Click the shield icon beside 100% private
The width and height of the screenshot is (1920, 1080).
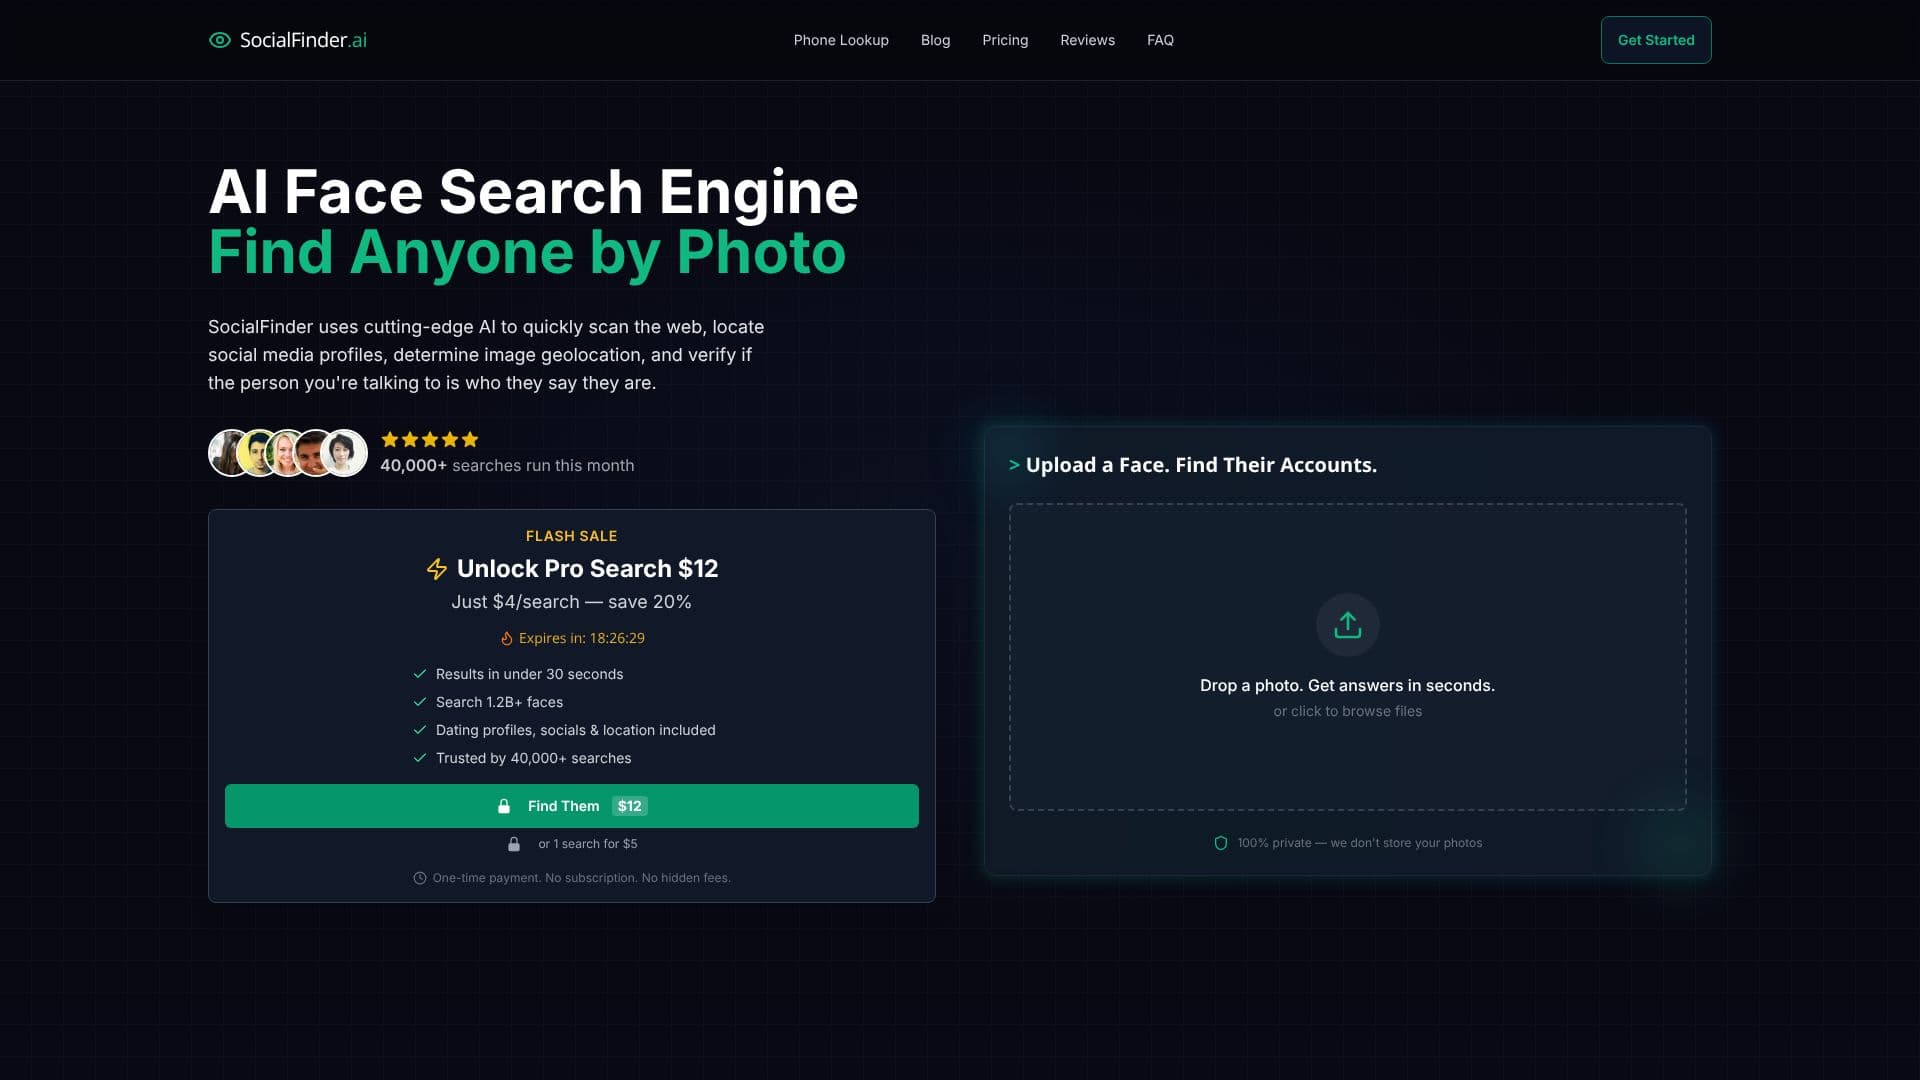[1220, 843]
